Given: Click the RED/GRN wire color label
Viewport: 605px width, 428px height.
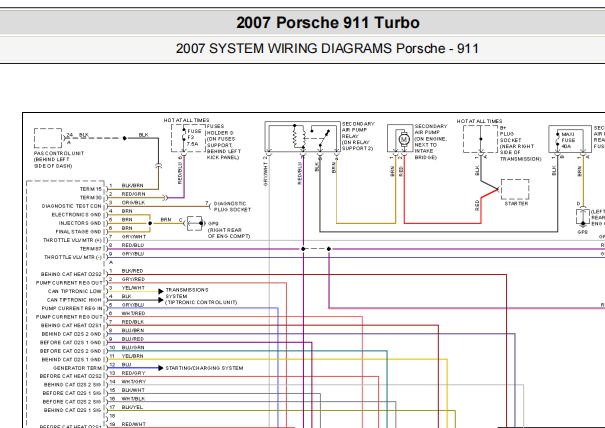Looking at the screenshot, I should [x=133, y=194].
